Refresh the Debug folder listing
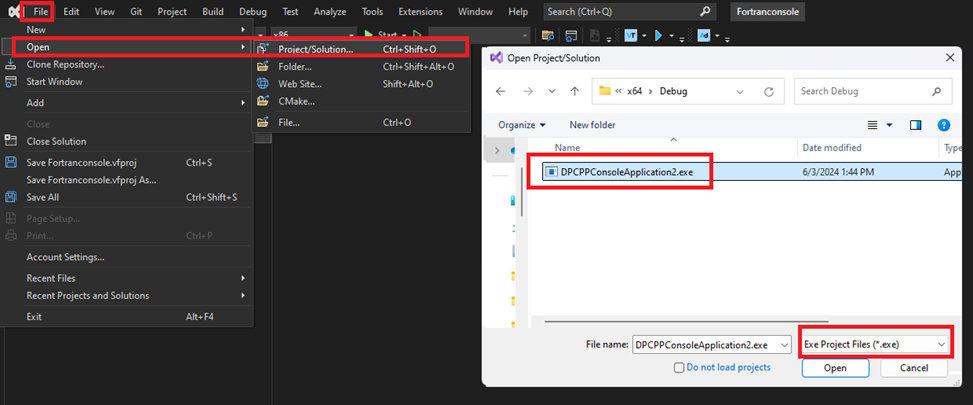 (x=769, y=91)
